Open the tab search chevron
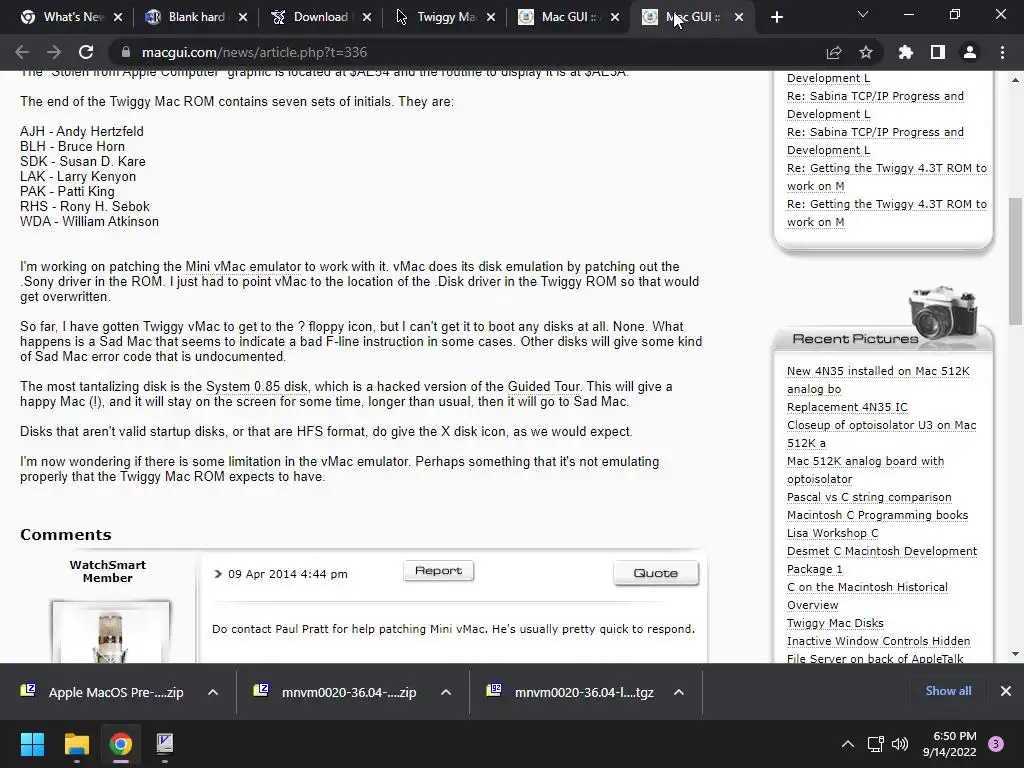1024x768 pixels. pos(863,15)
